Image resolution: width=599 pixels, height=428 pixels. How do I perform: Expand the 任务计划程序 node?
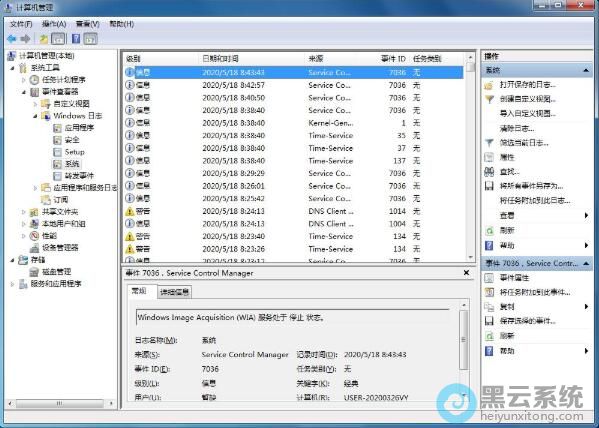point(24,80)
